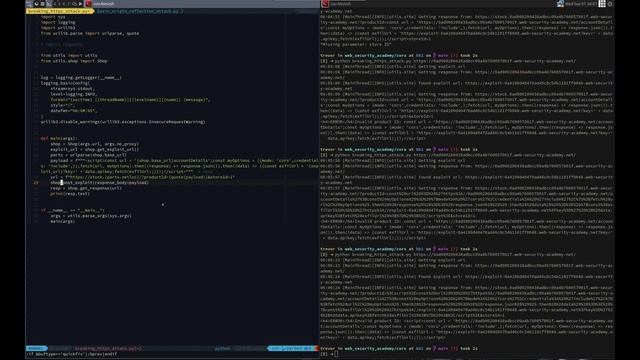Click the red app icon on the right window's title bar
The image size is (640, 360).
pyautogui.click(x=325, y=4)
